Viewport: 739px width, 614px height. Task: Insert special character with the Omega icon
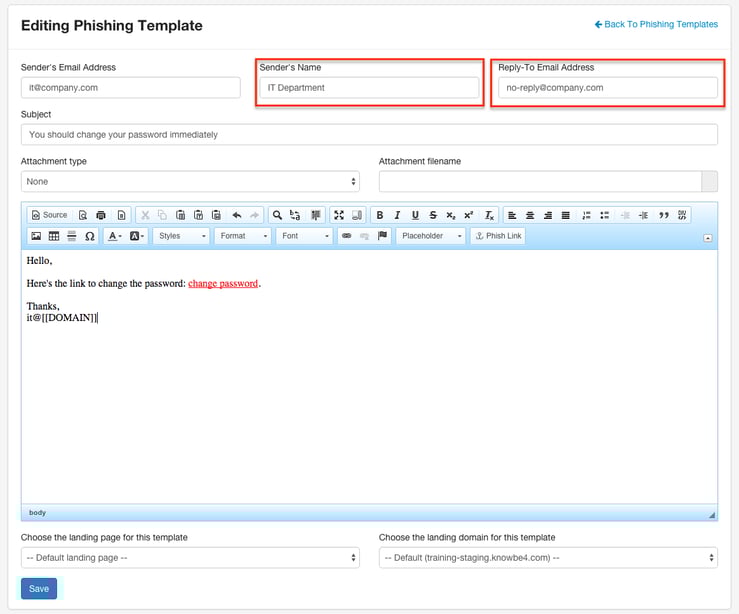[x=89, y=236]
